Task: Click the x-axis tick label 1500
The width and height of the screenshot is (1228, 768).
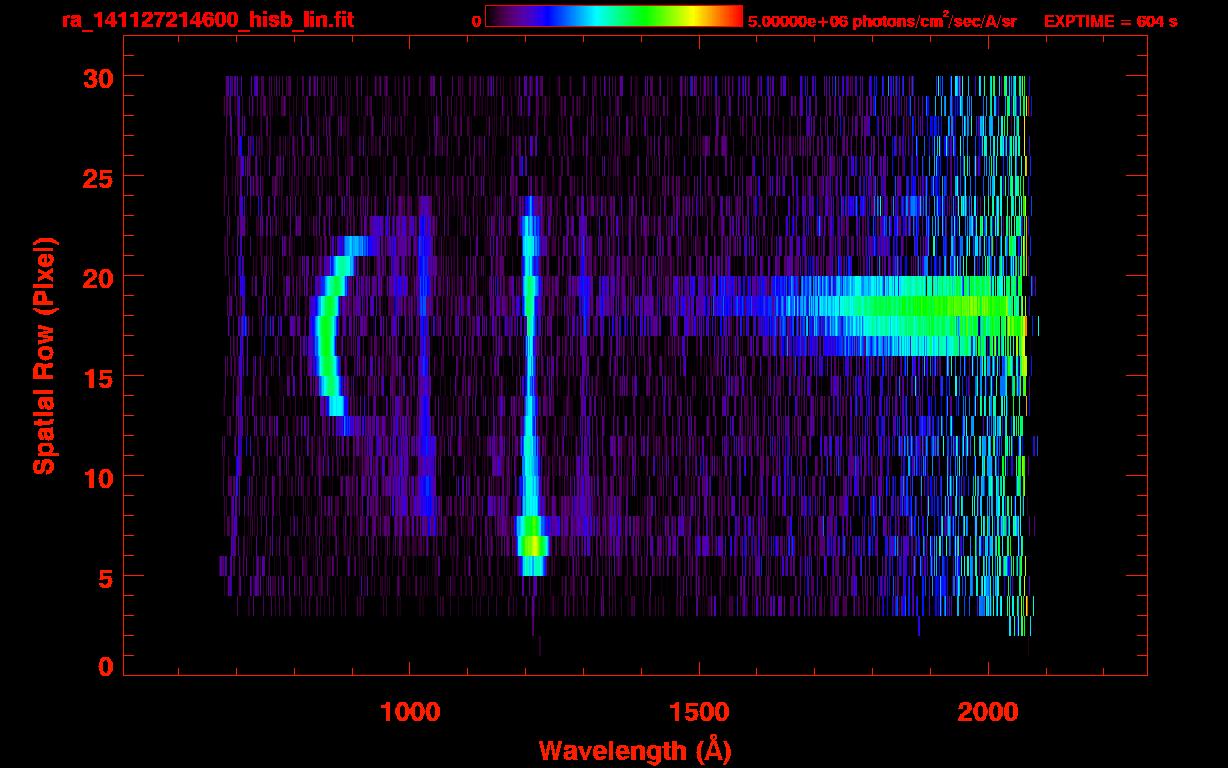Action: pos(698,711)
